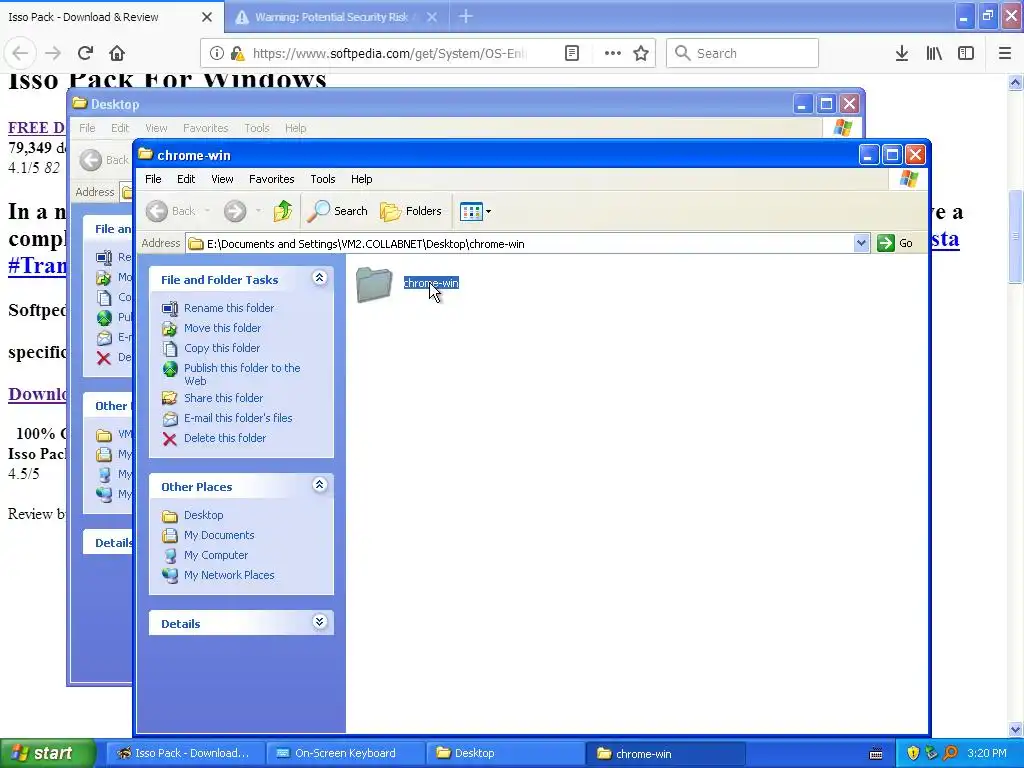Switch to On-Screen Keyboard in taskbar

pyautogui.click(x=345, y=753)
